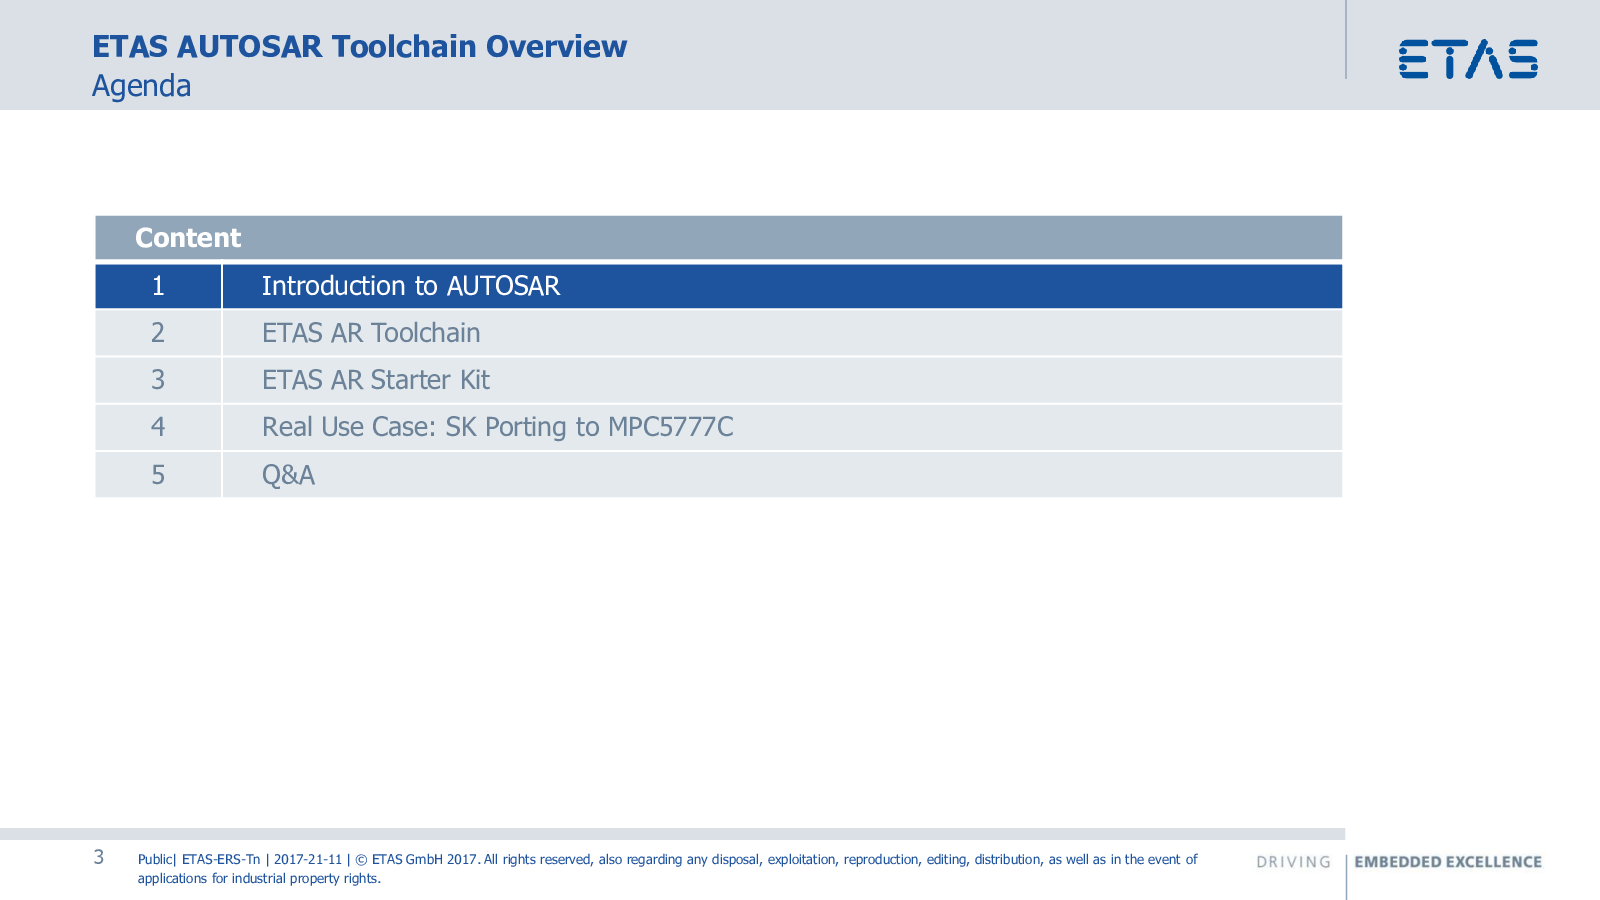Click the 'DRIVING' footer text

[x=1293, y=862]
